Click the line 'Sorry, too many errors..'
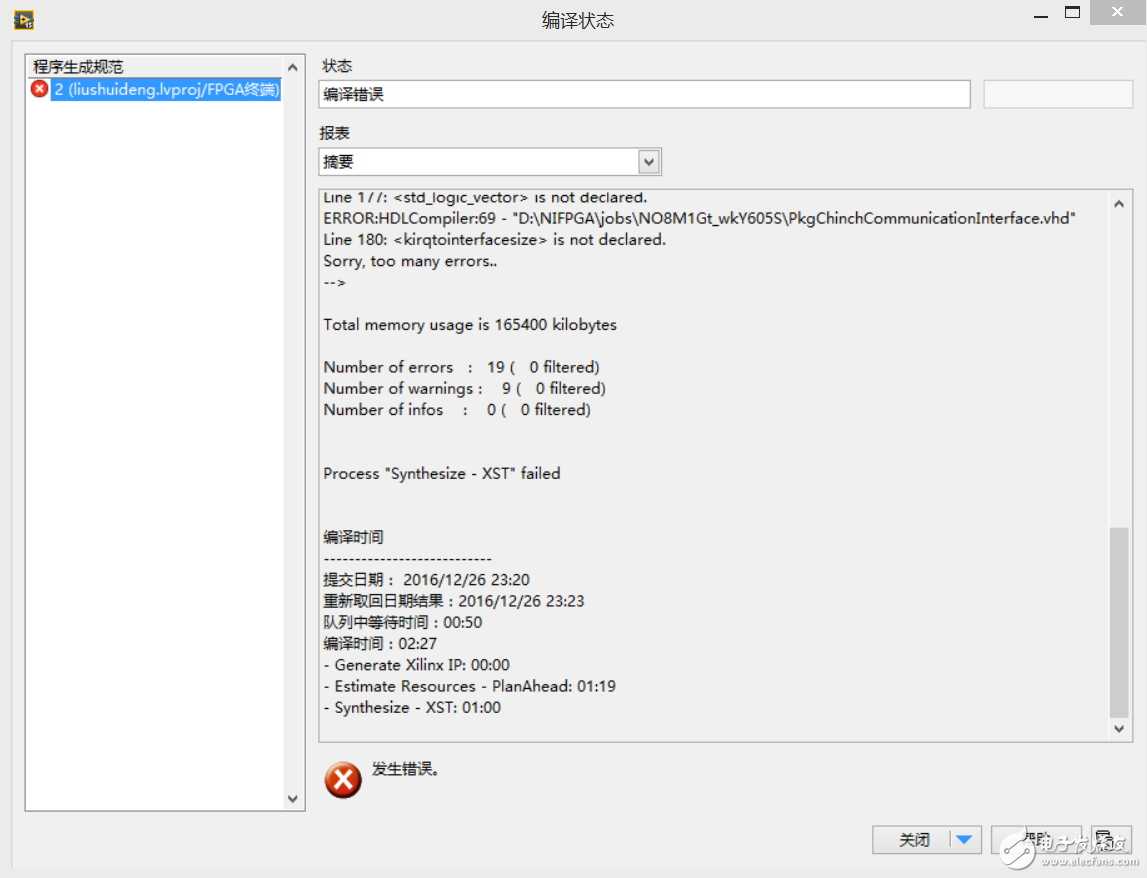The width and height of the screenshot is (1147, 878). point(410,261)
